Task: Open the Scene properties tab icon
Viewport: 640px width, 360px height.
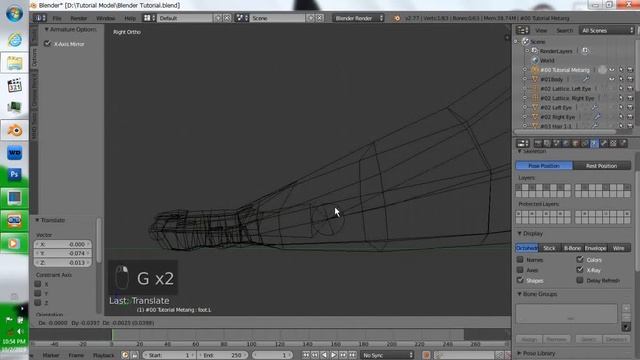Action: click(556, 143)
